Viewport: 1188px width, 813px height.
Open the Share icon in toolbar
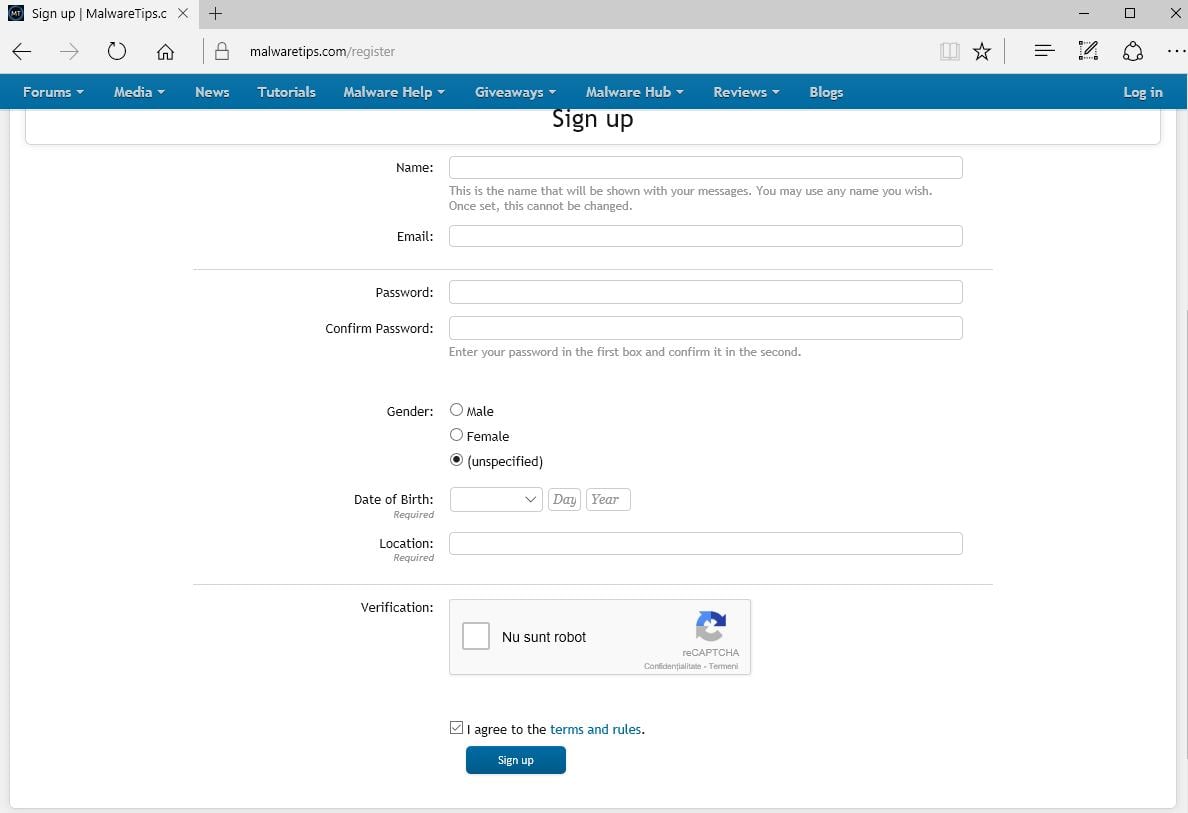click(1133, 52)
